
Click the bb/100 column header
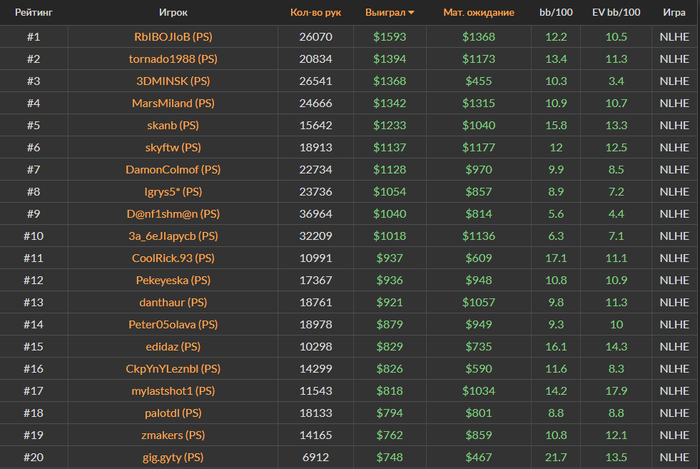556,13
